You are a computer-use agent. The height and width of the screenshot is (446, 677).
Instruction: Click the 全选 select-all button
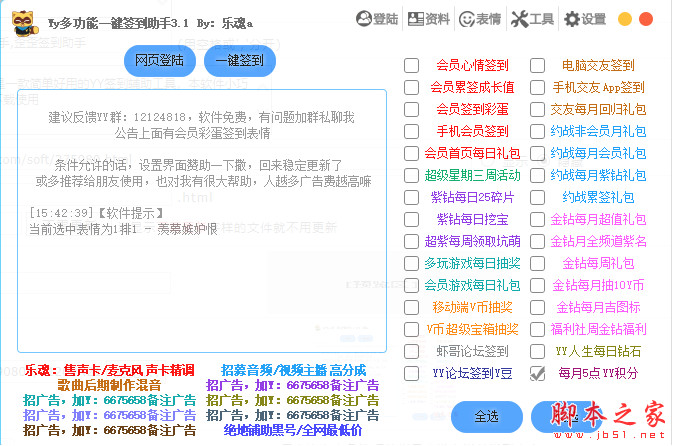pyautogui.click(x=487, y=417)
